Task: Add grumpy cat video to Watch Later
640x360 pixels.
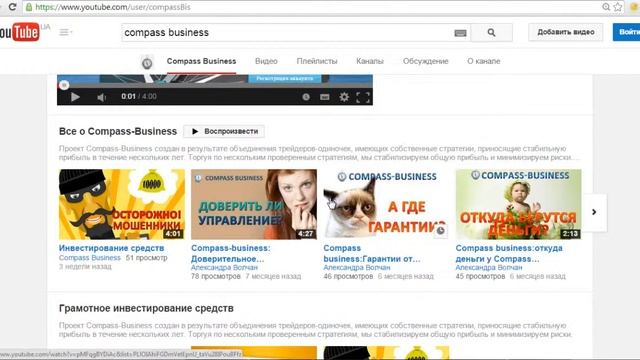Action: [440, 231]
